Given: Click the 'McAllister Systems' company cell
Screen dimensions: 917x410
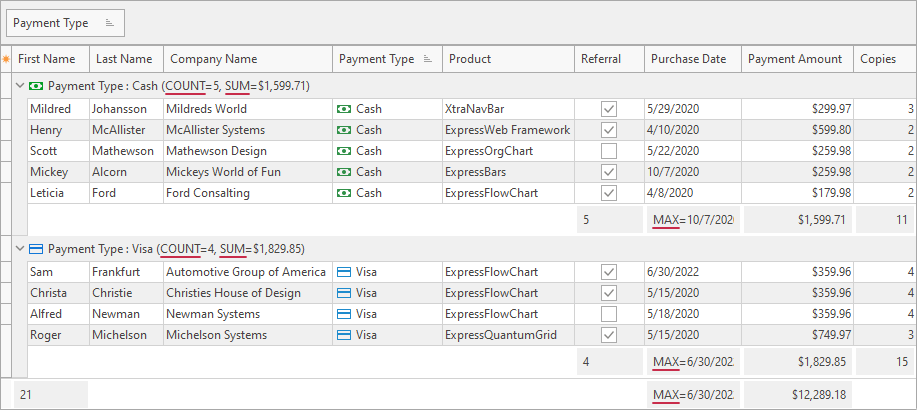Looking at the screenshot, I should pos(248,130).
